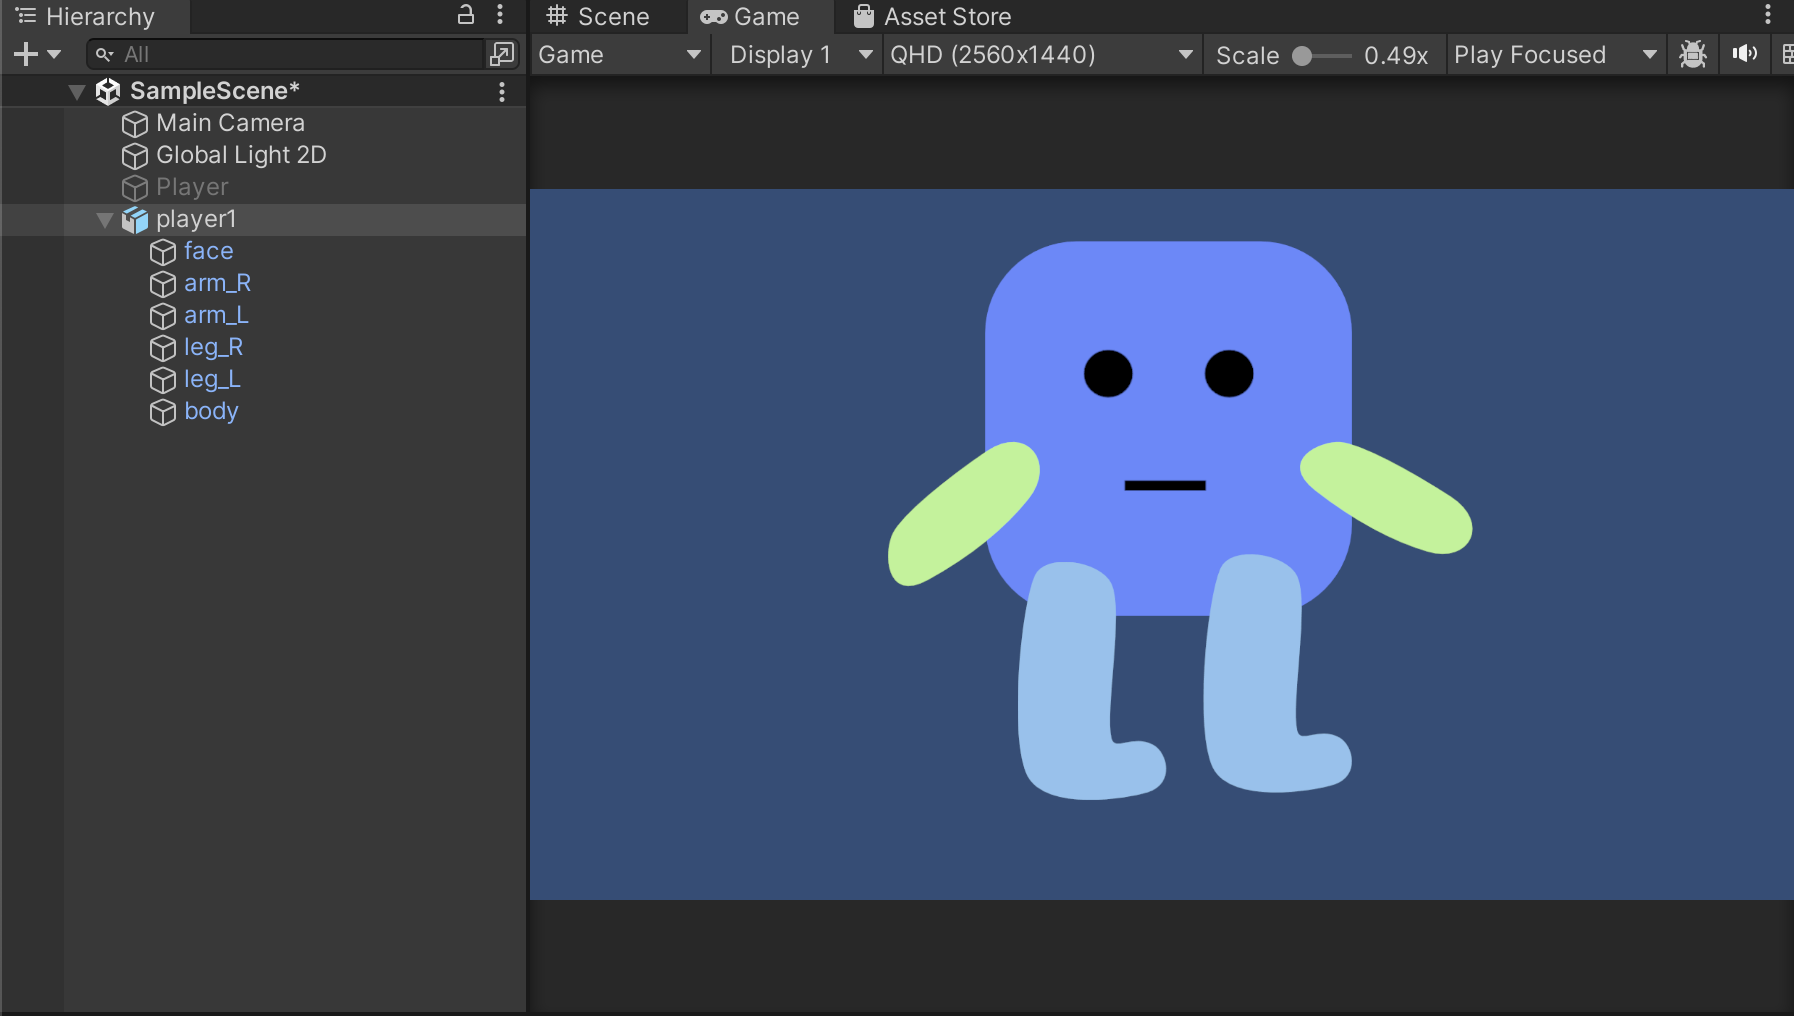
Task: Collapse the SampleScene tree
Action: [x=76, y=91]
